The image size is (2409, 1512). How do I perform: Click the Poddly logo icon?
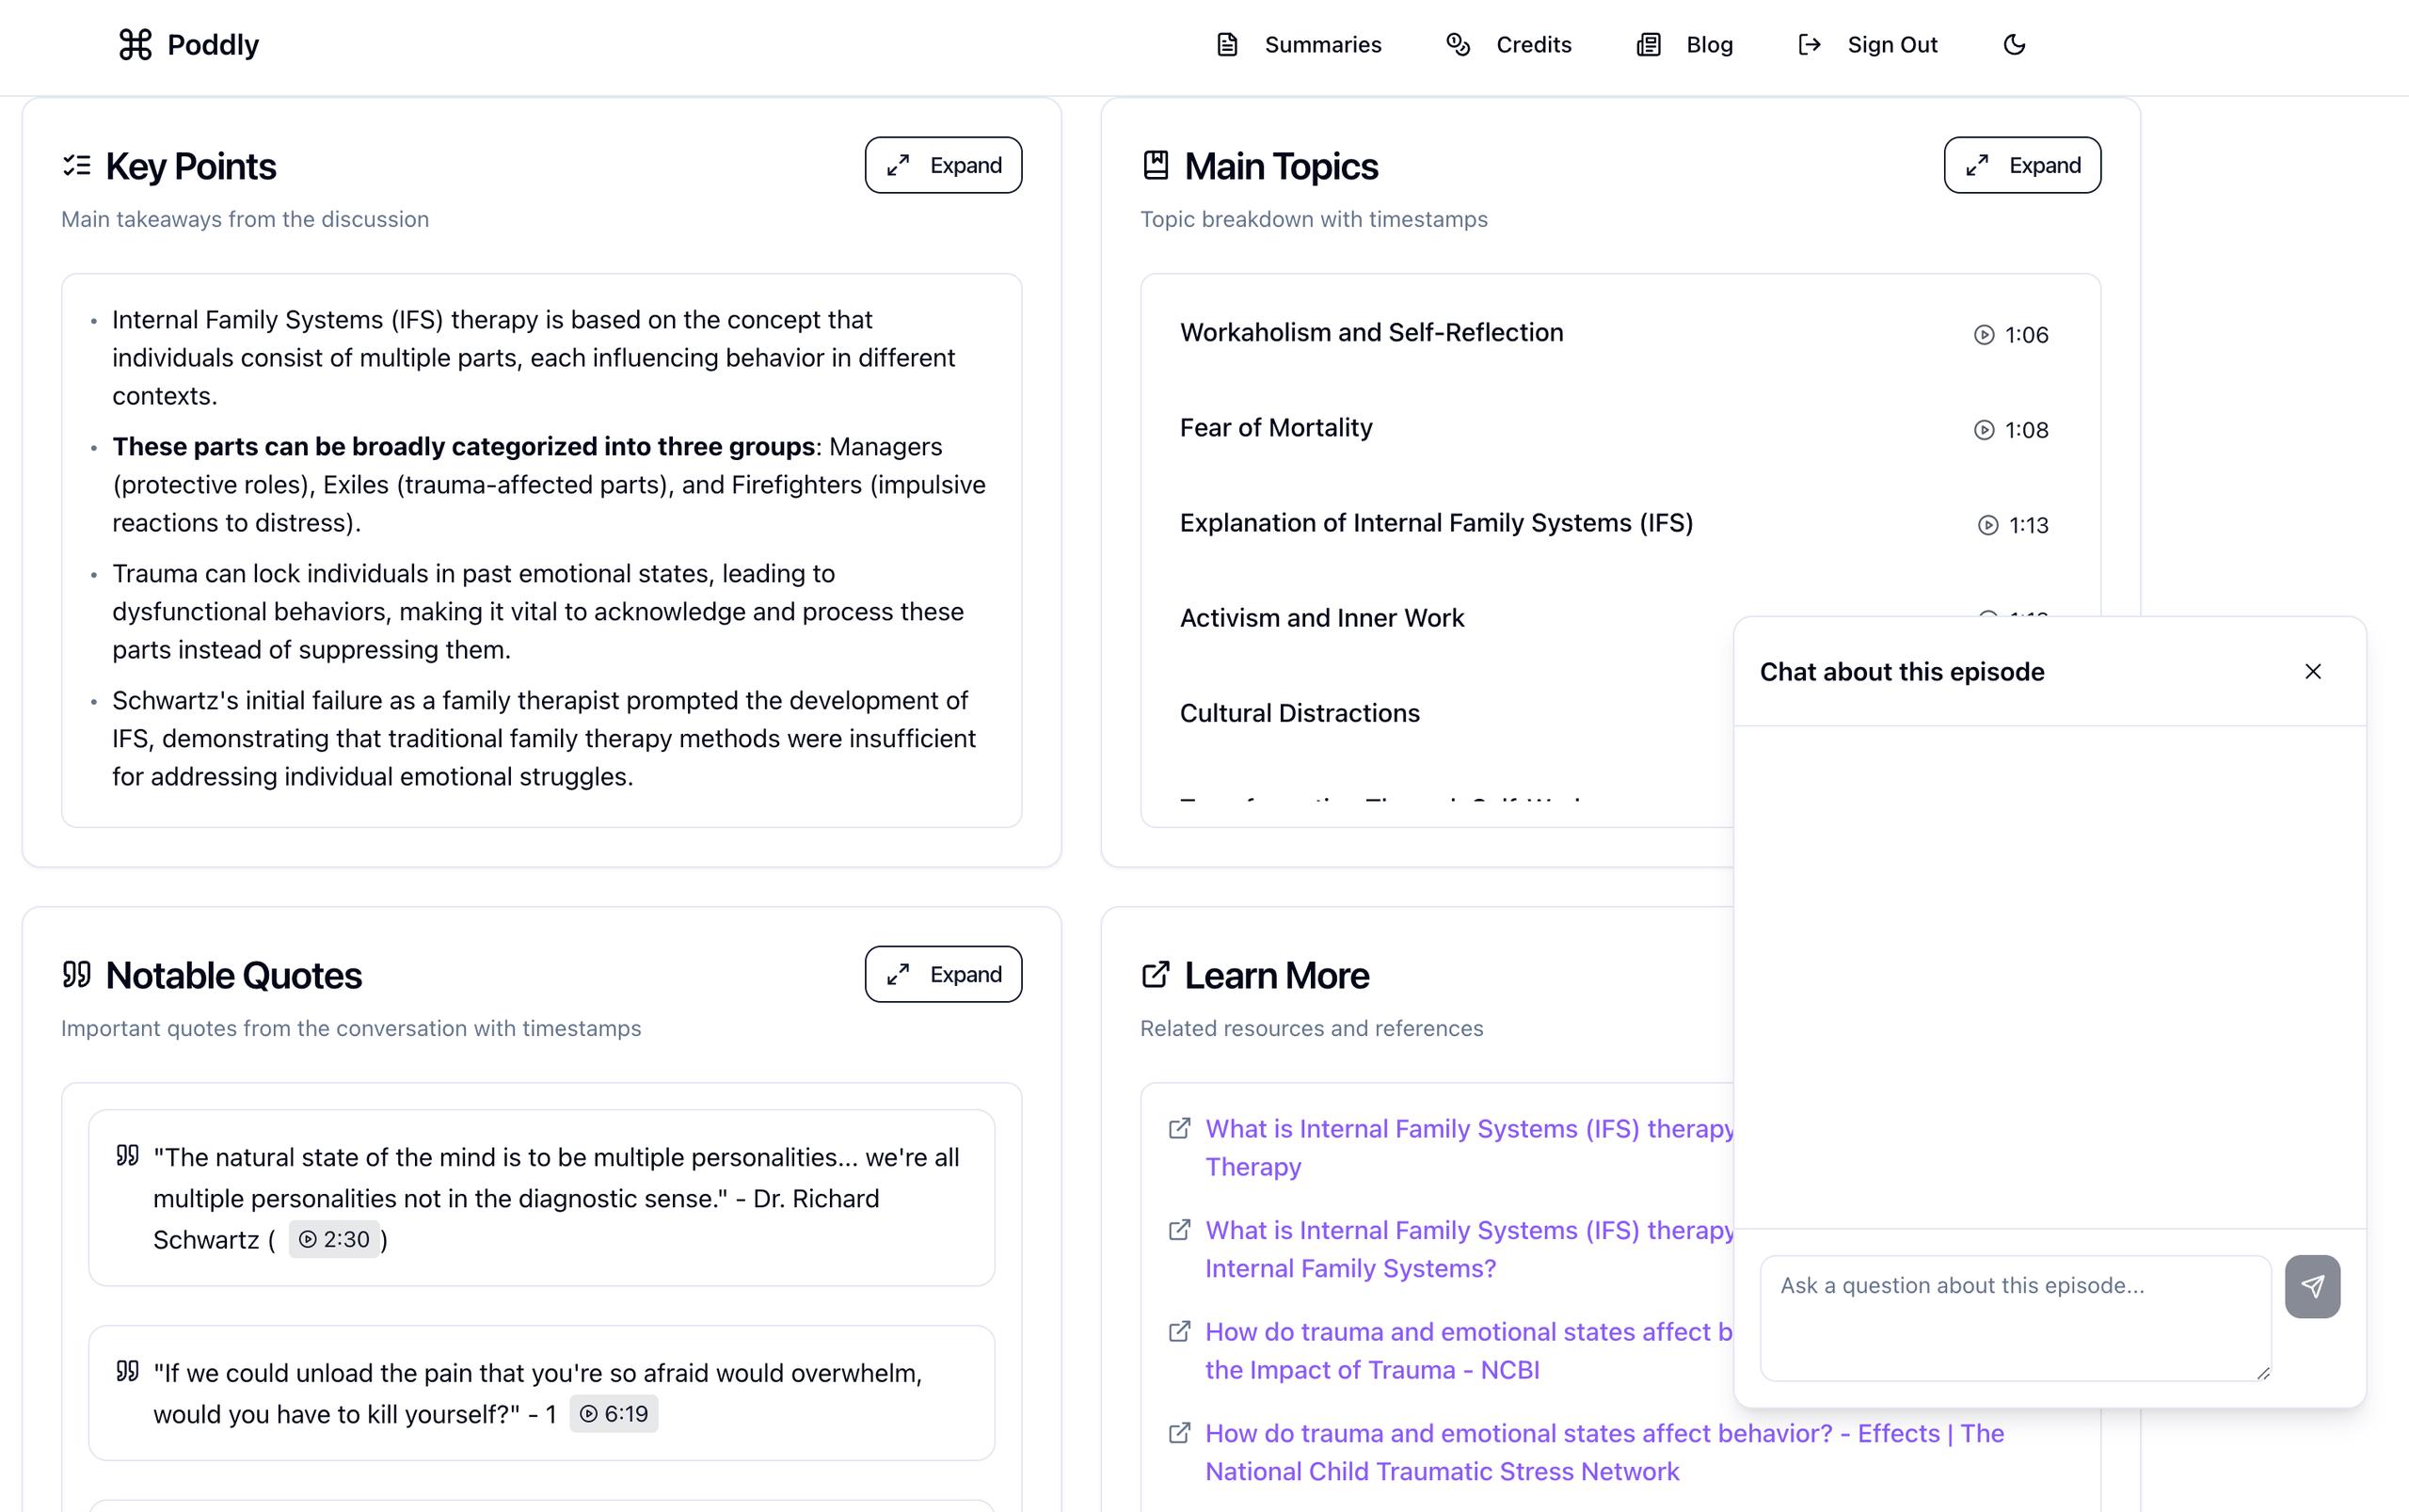(x=135, y=45)
